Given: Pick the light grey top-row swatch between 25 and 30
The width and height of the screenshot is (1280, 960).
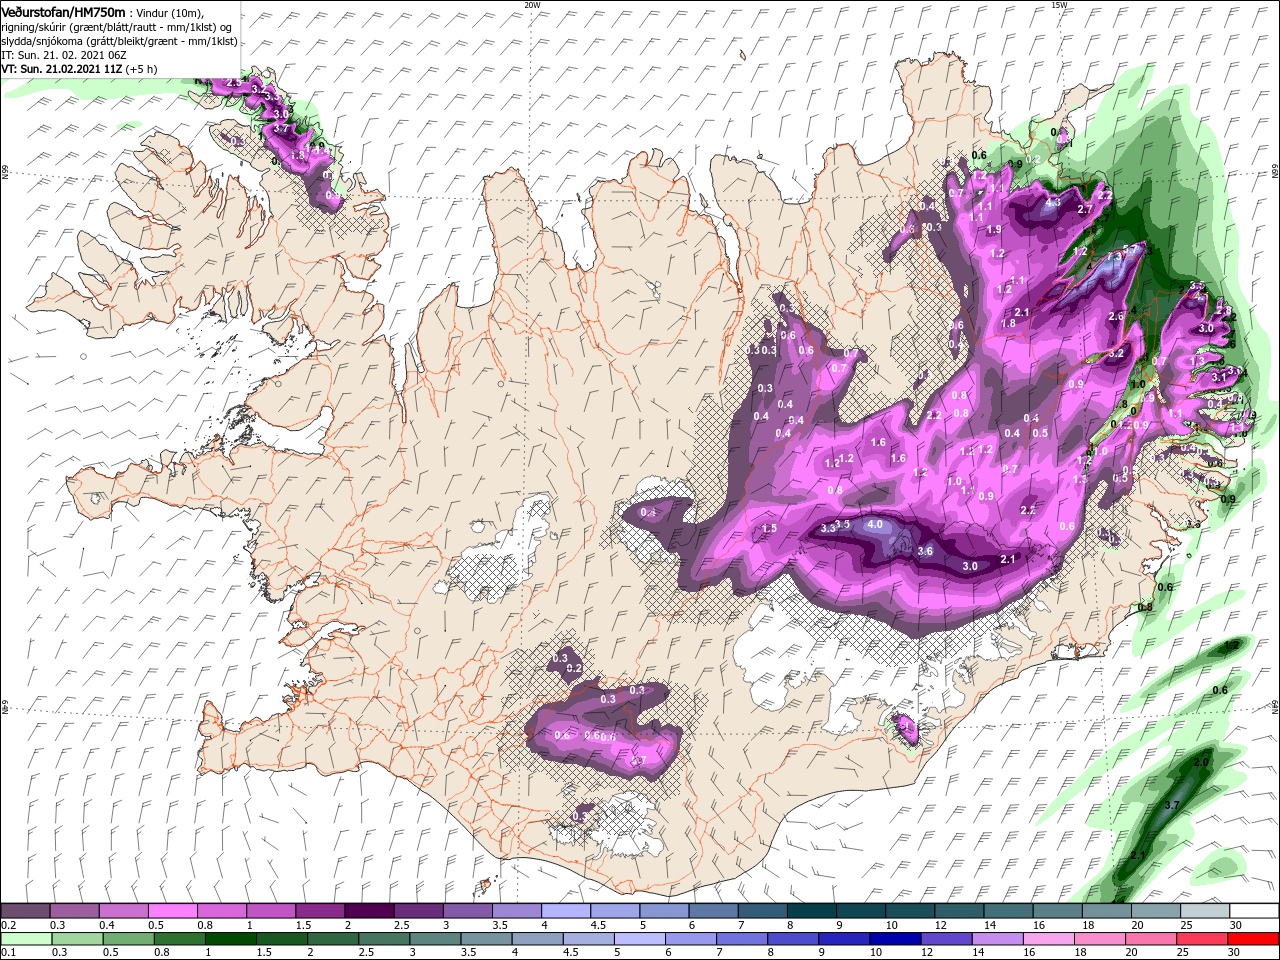Looking at the screenshot, I should pyautogui.click(x=1206, y=911).
